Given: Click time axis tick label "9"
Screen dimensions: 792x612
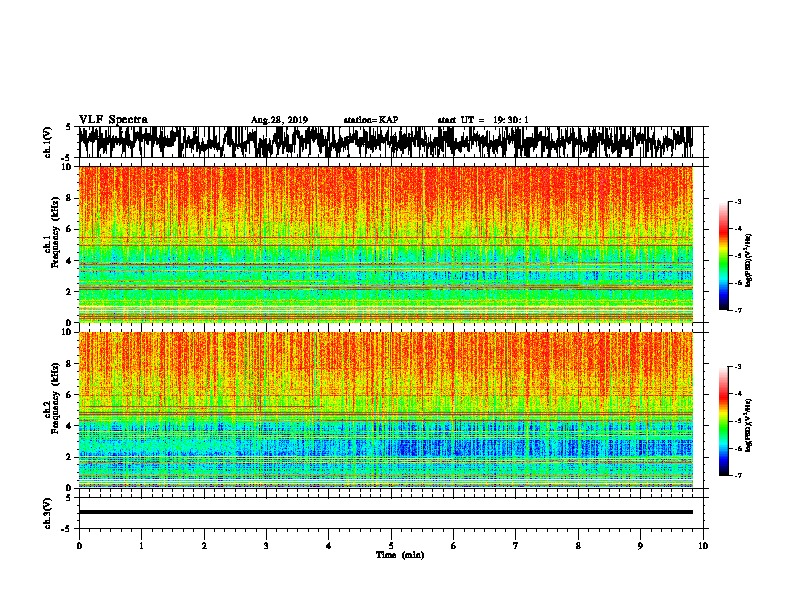Looking at the screenshot, I should [x=640, y=546].
